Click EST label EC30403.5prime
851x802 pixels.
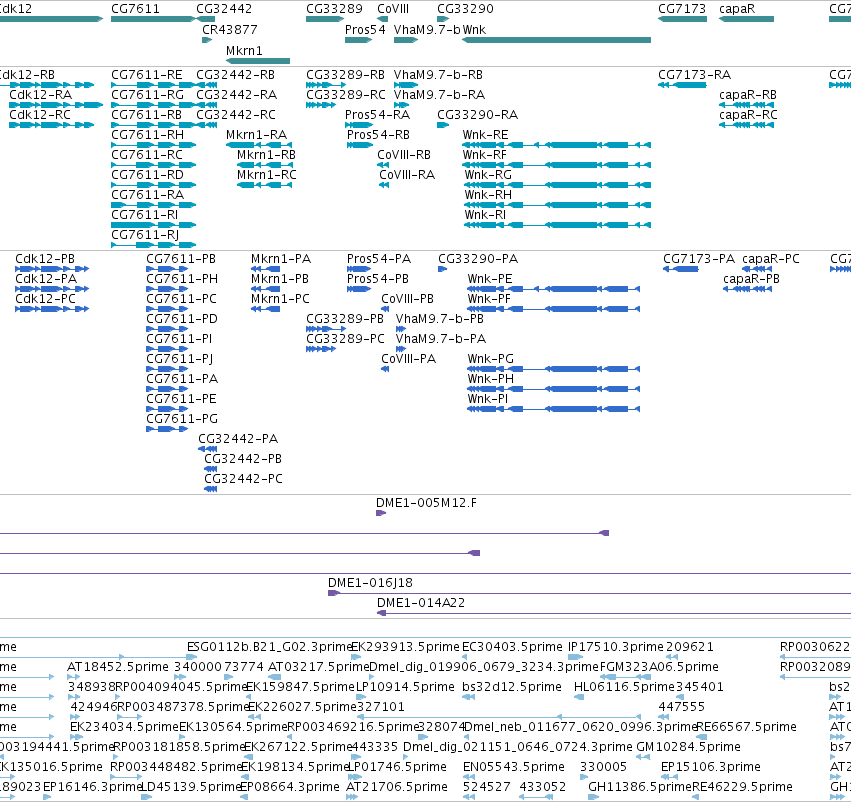pyautogui.click(x=512, y=647)
